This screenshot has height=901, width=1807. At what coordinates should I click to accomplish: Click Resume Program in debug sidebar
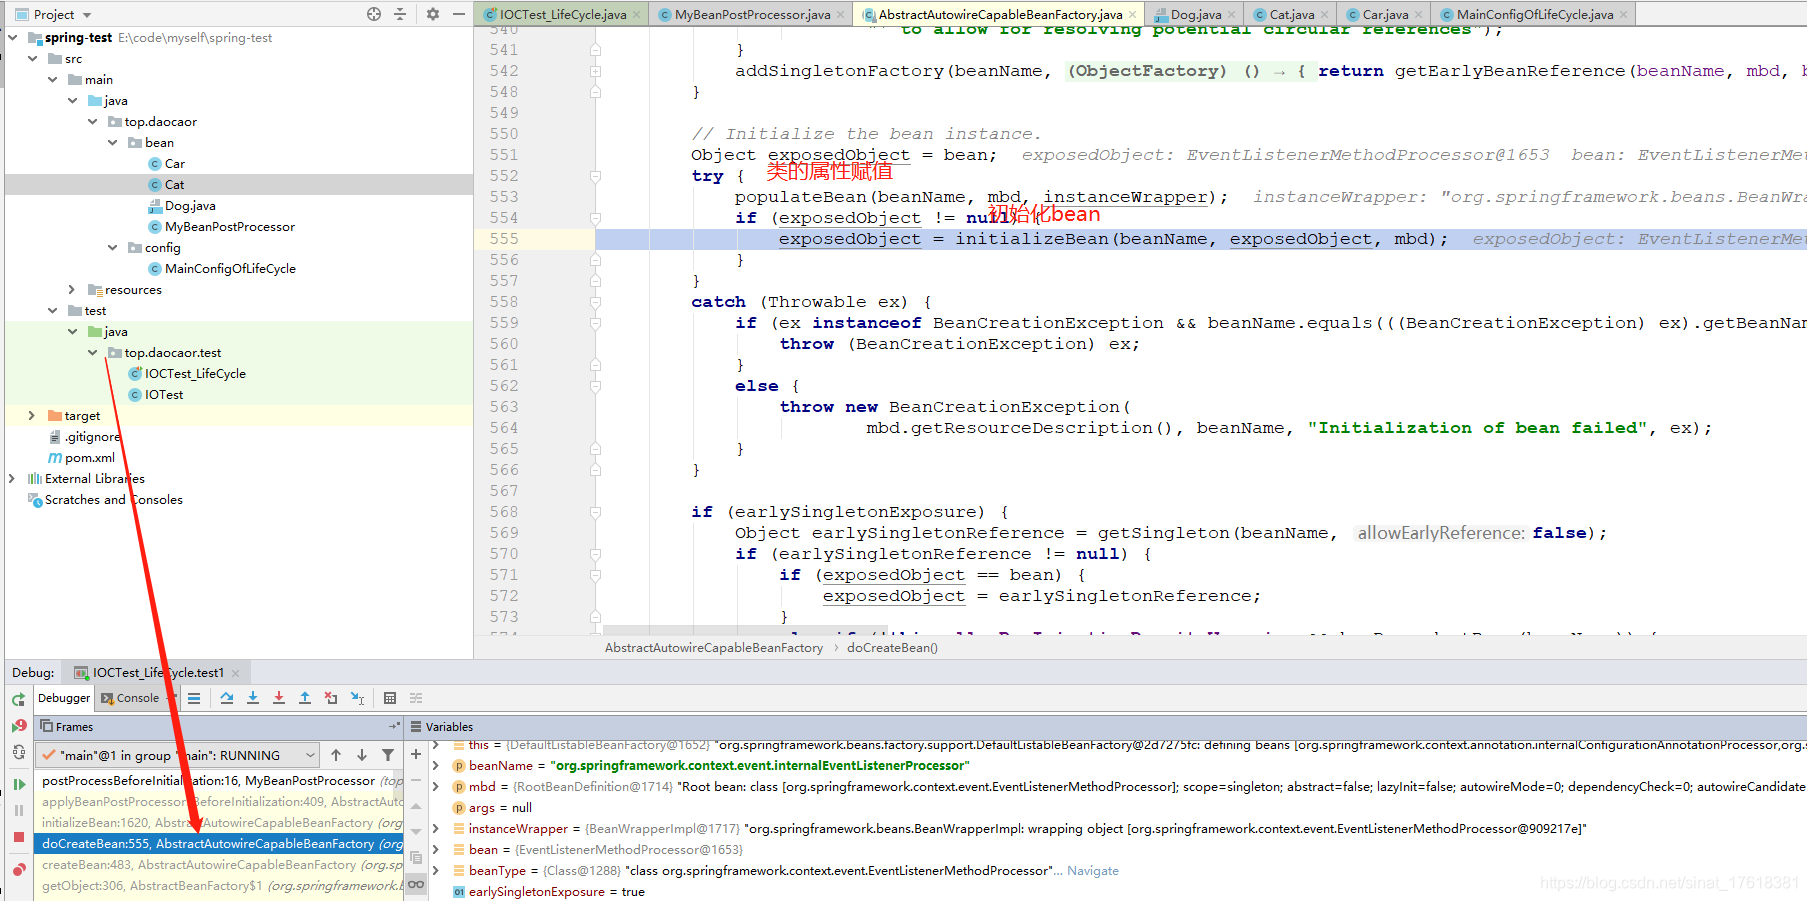19,785
